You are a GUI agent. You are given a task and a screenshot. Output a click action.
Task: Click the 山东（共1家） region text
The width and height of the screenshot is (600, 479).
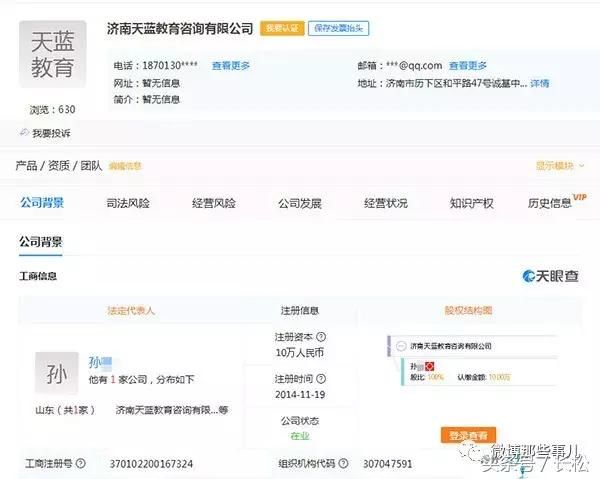point(65,410)
